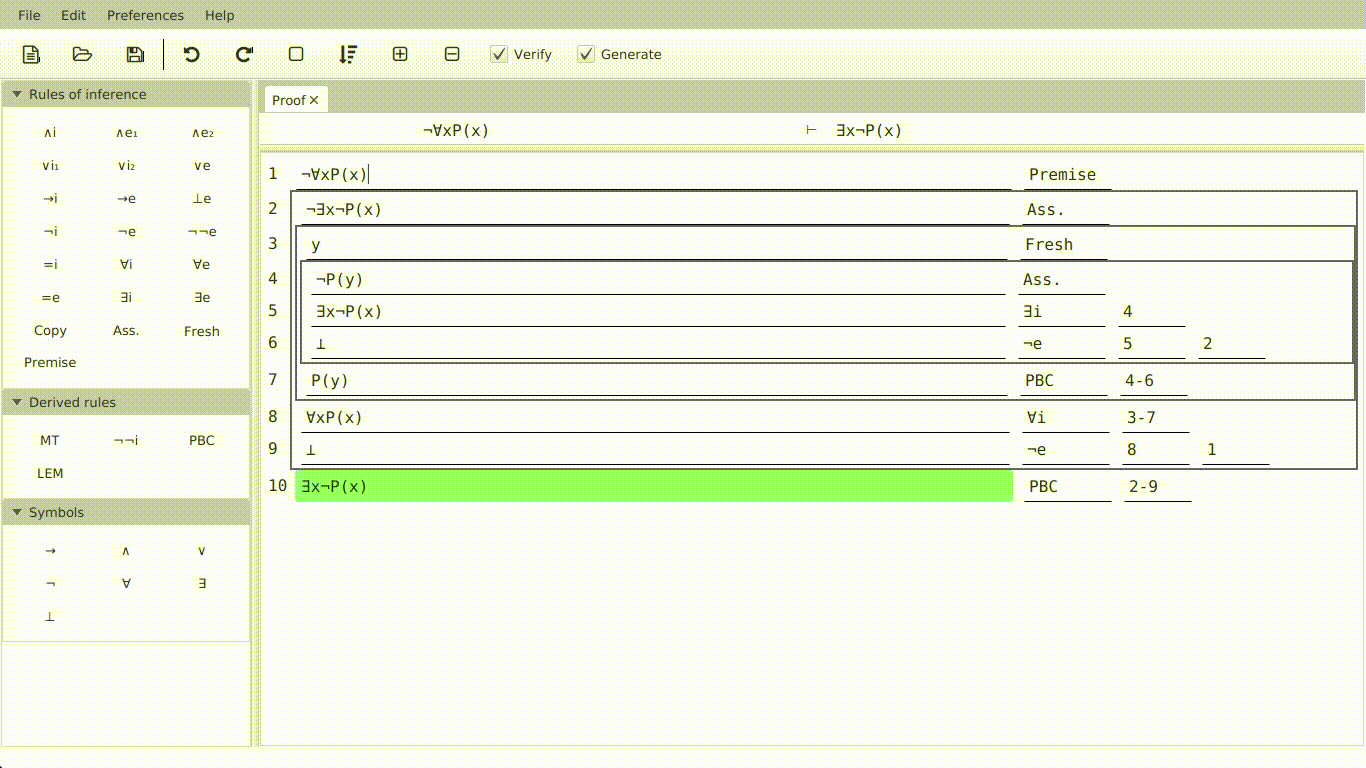Apply the ¬i negation introduction rule
Screen dimensions: 1366x768
50,232
